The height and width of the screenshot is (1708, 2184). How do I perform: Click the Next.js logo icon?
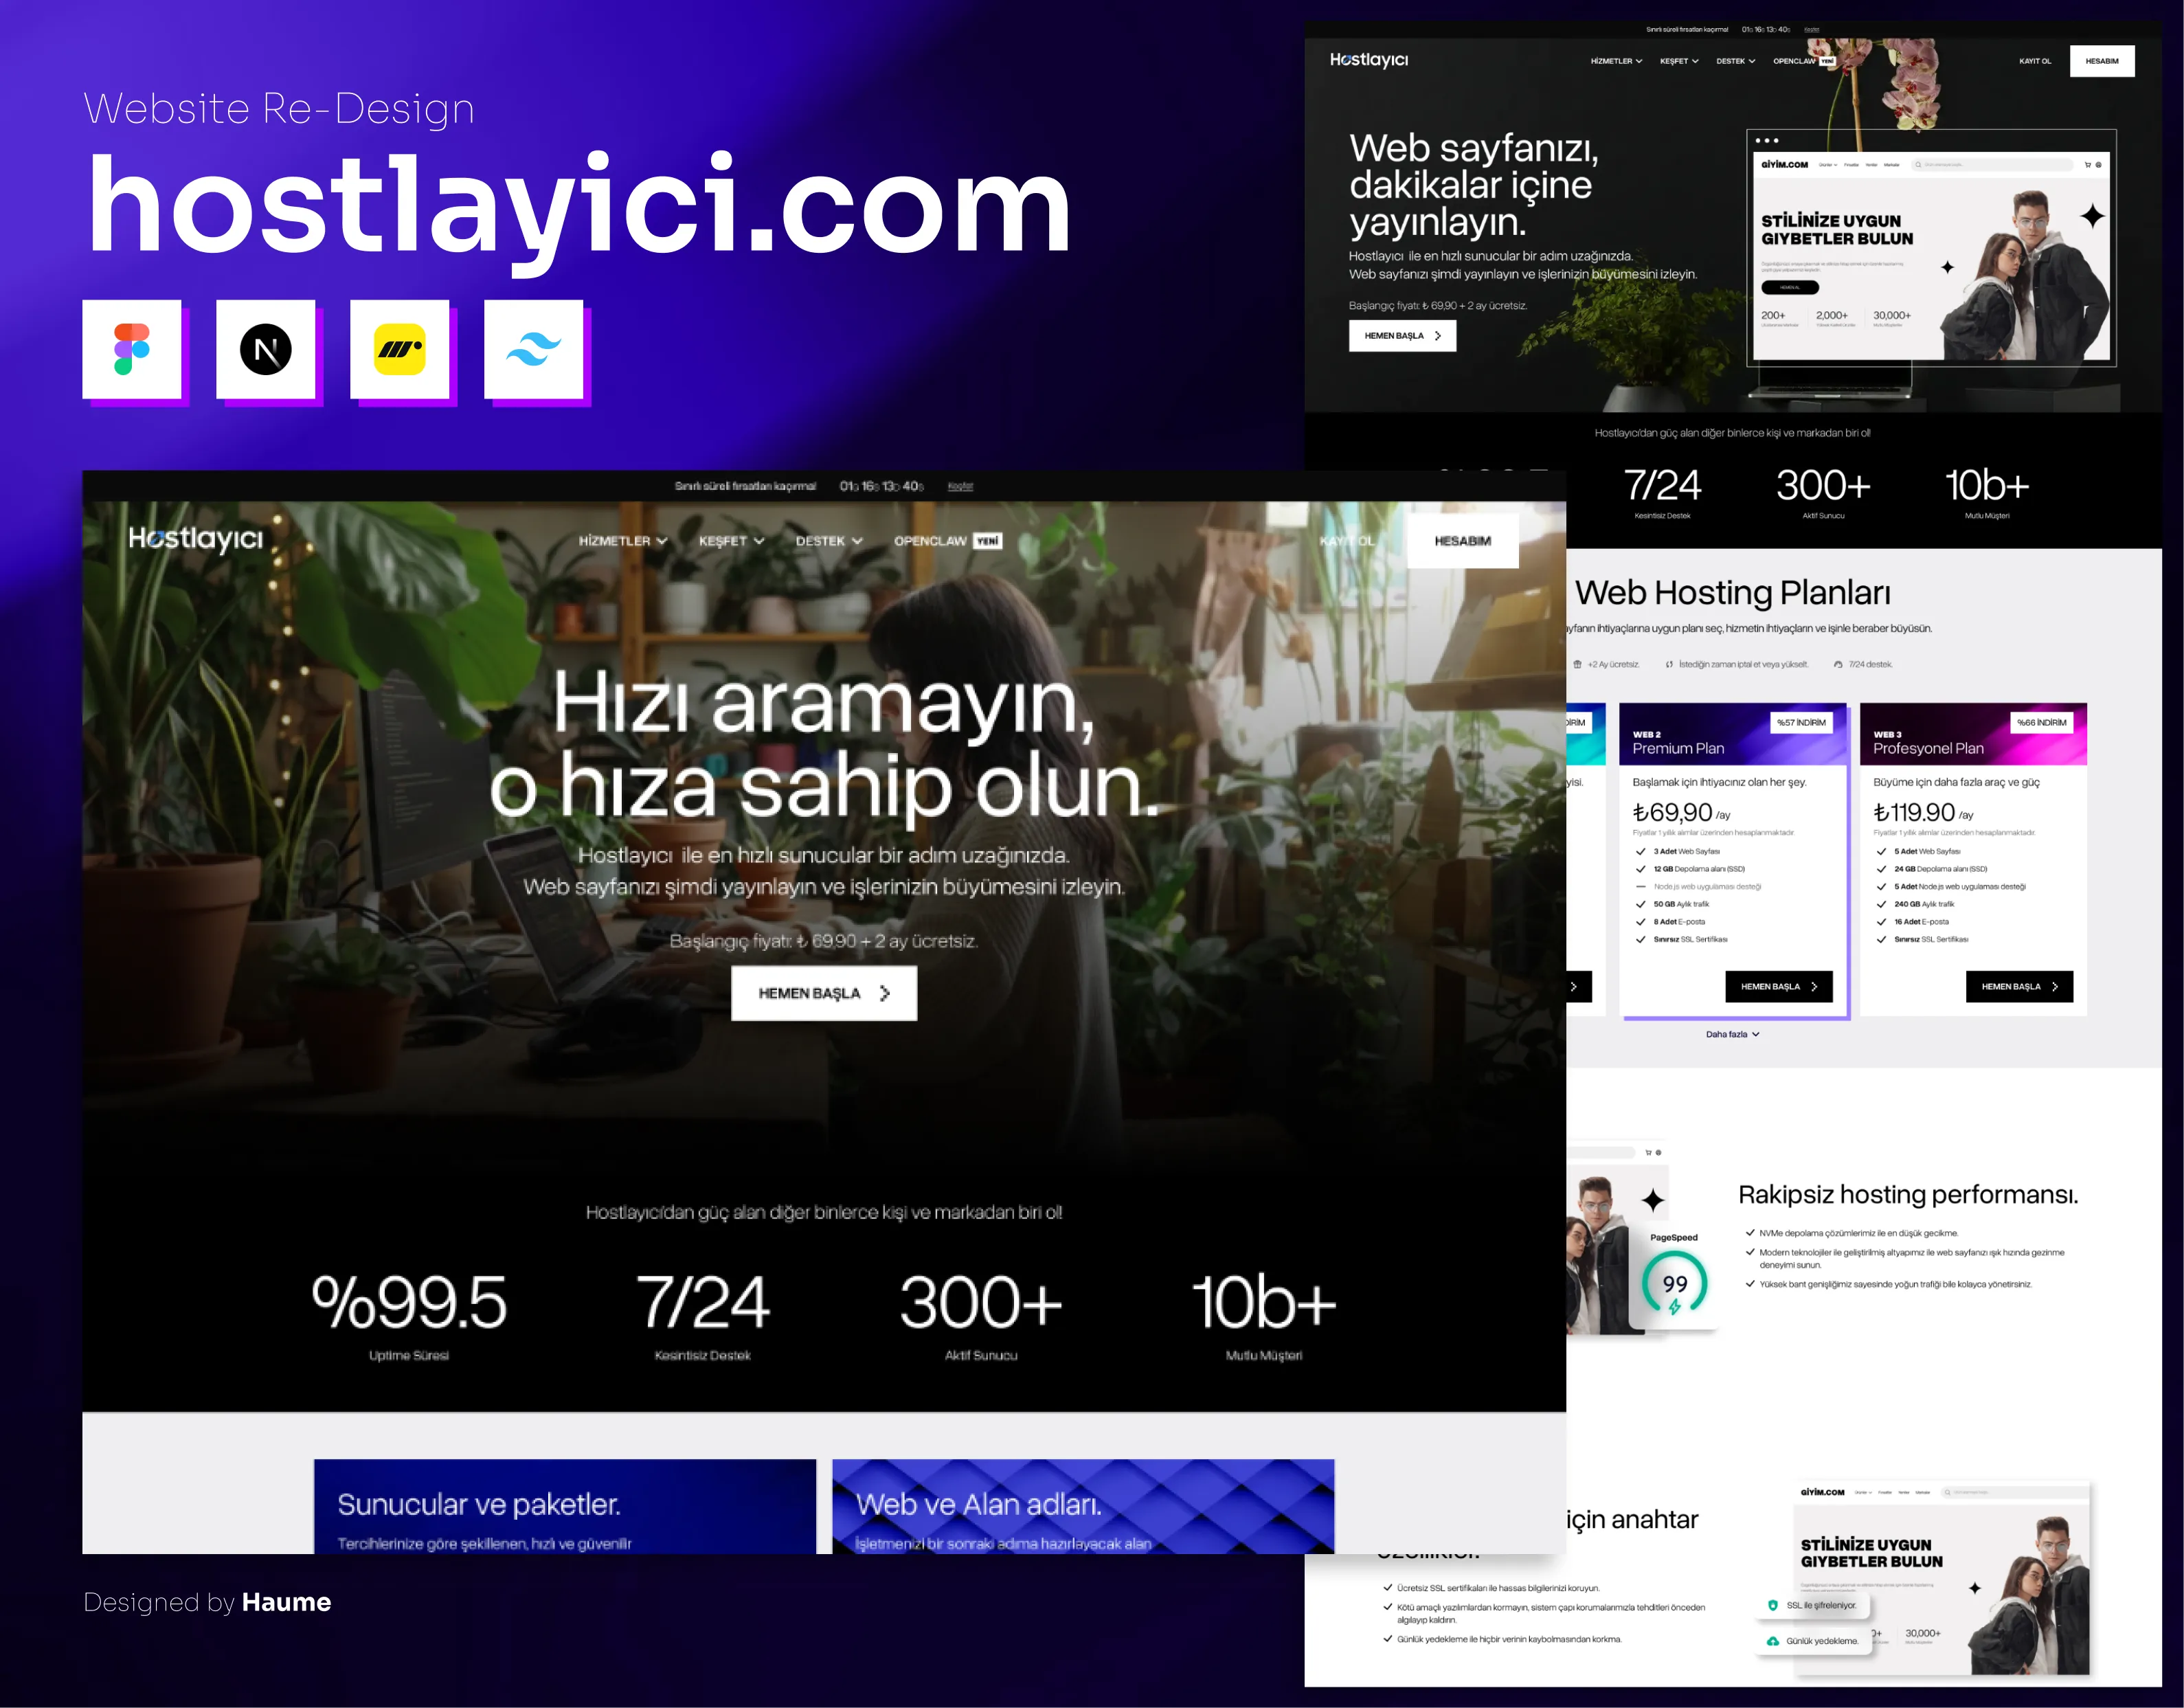point(266,349)
